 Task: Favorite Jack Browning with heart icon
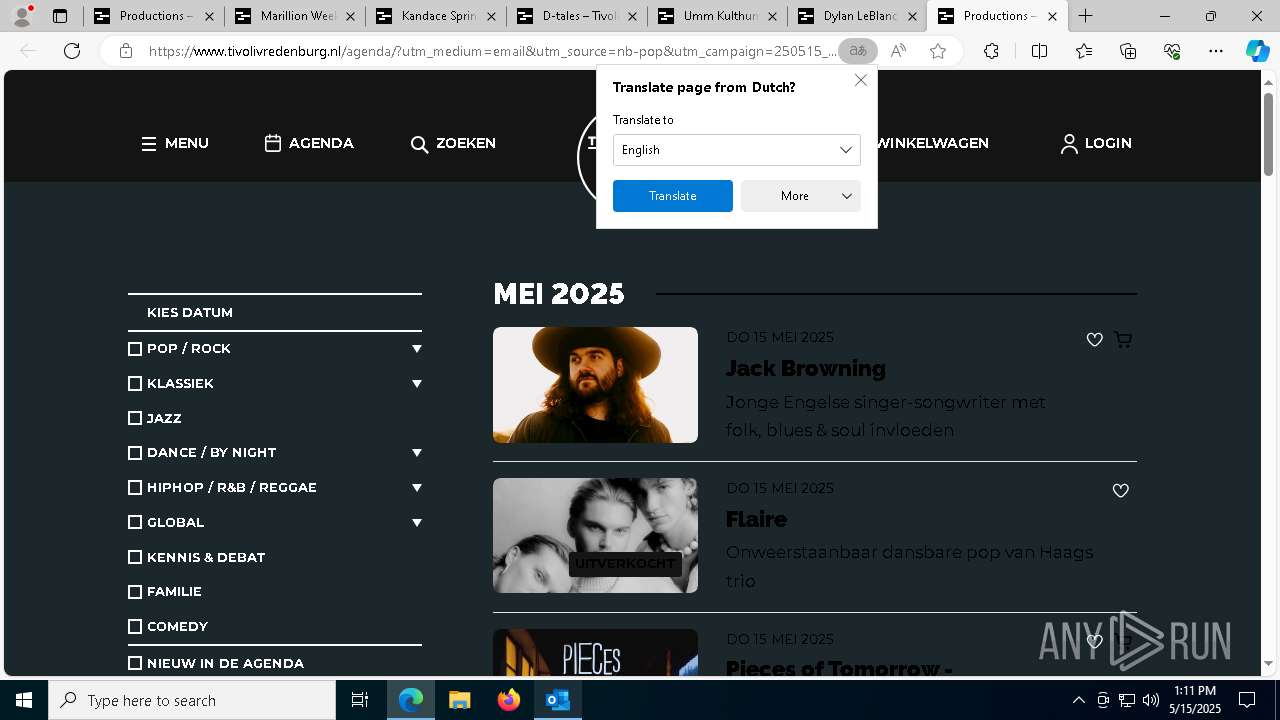1095,340
